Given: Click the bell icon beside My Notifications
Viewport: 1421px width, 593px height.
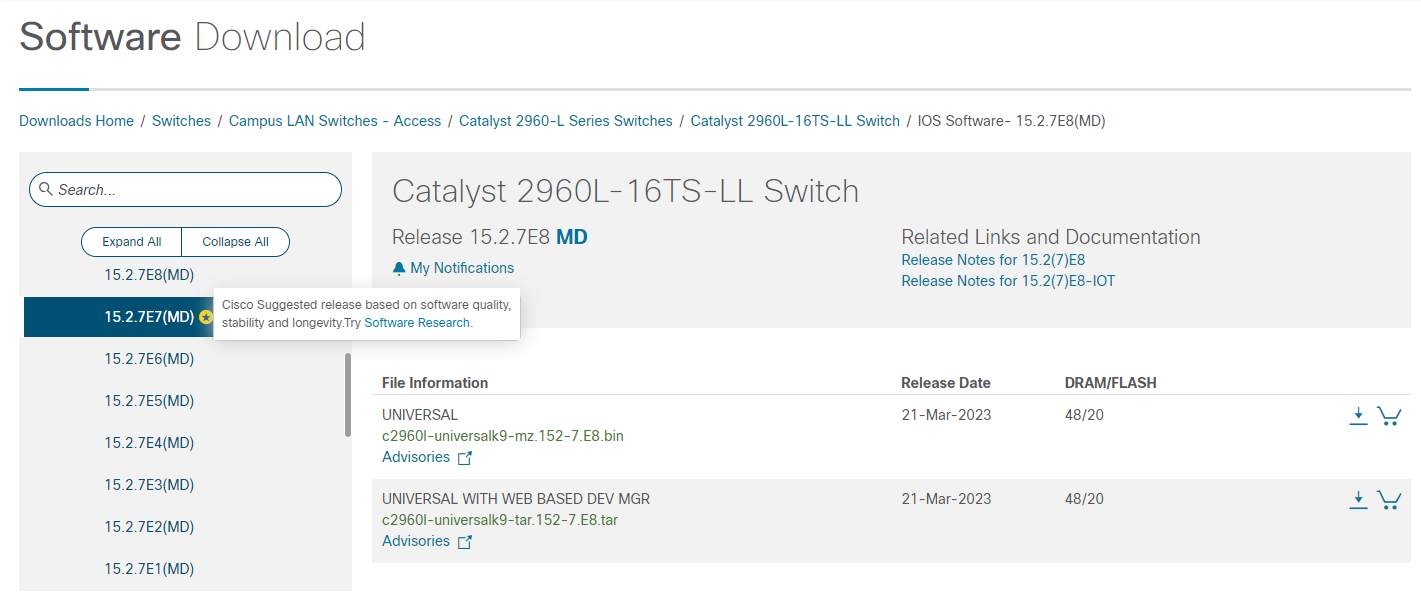Looking at the screenshot, I should point(399,268).
